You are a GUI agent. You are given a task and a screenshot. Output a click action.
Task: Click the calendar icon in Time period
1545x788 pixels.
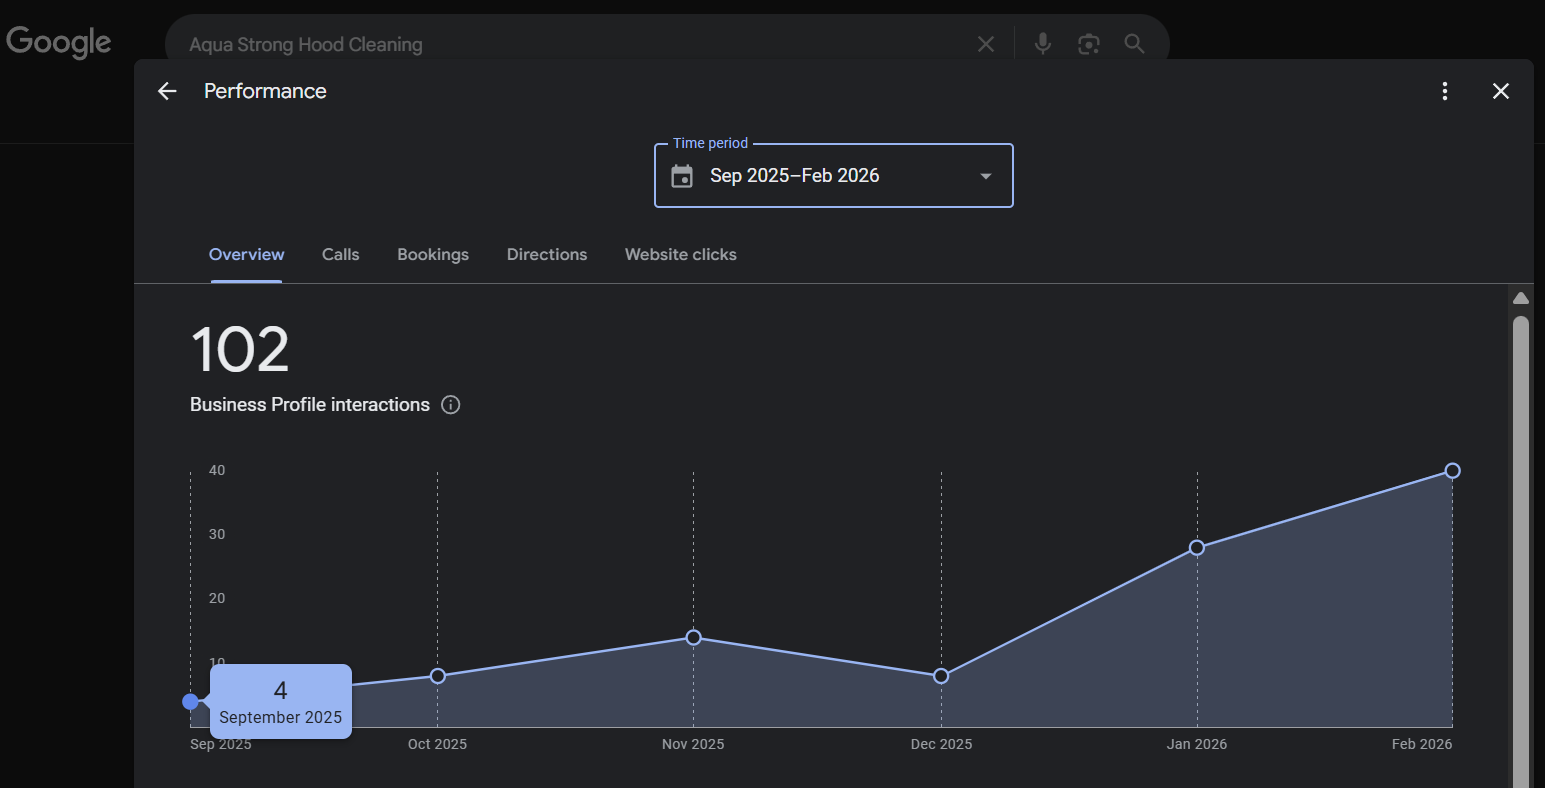(x=682, y=176)
